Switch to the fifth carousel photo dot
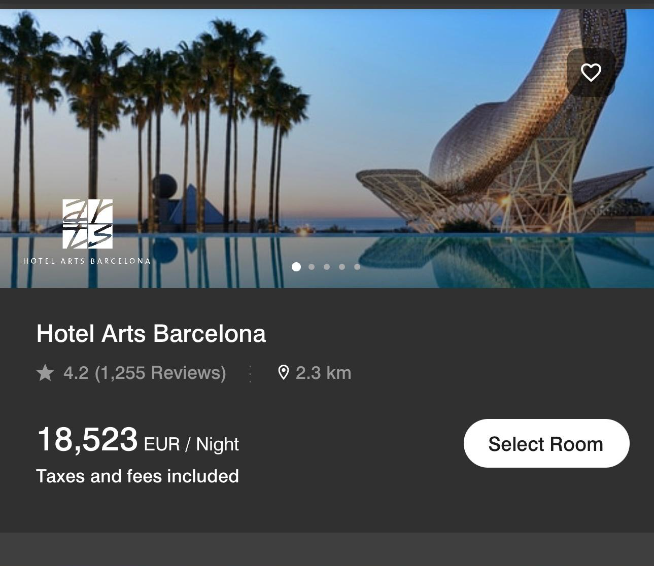The image size is (654, 566). coord(357,267)
